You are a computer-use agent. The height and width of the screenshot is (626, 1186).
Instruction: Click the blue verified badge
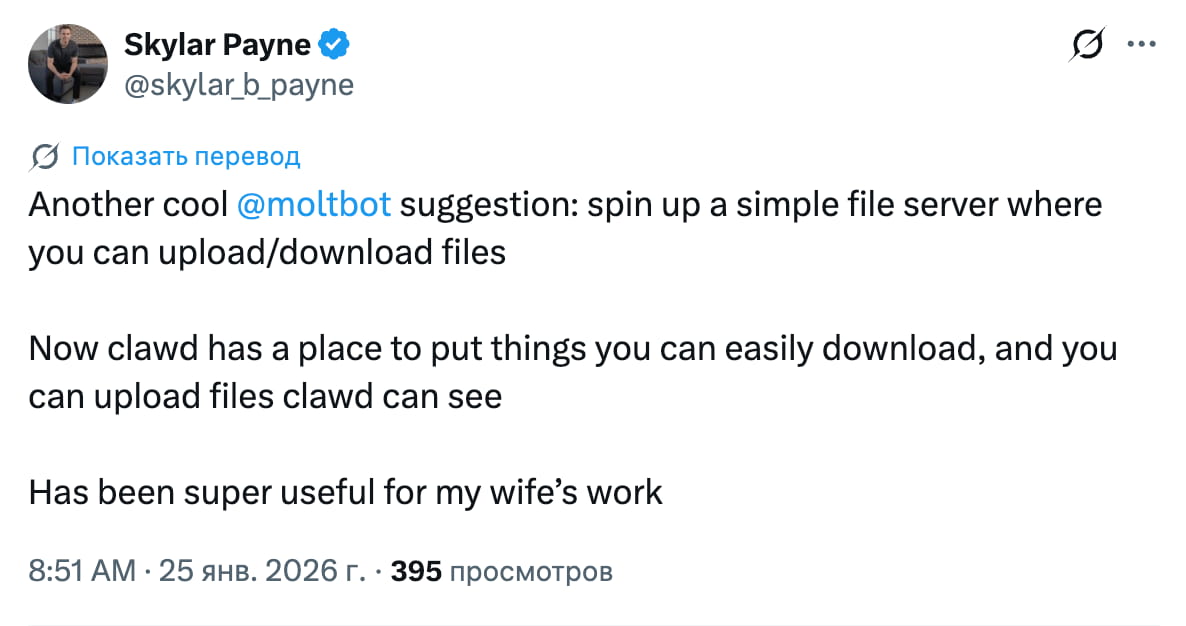[x=333, y=44]
